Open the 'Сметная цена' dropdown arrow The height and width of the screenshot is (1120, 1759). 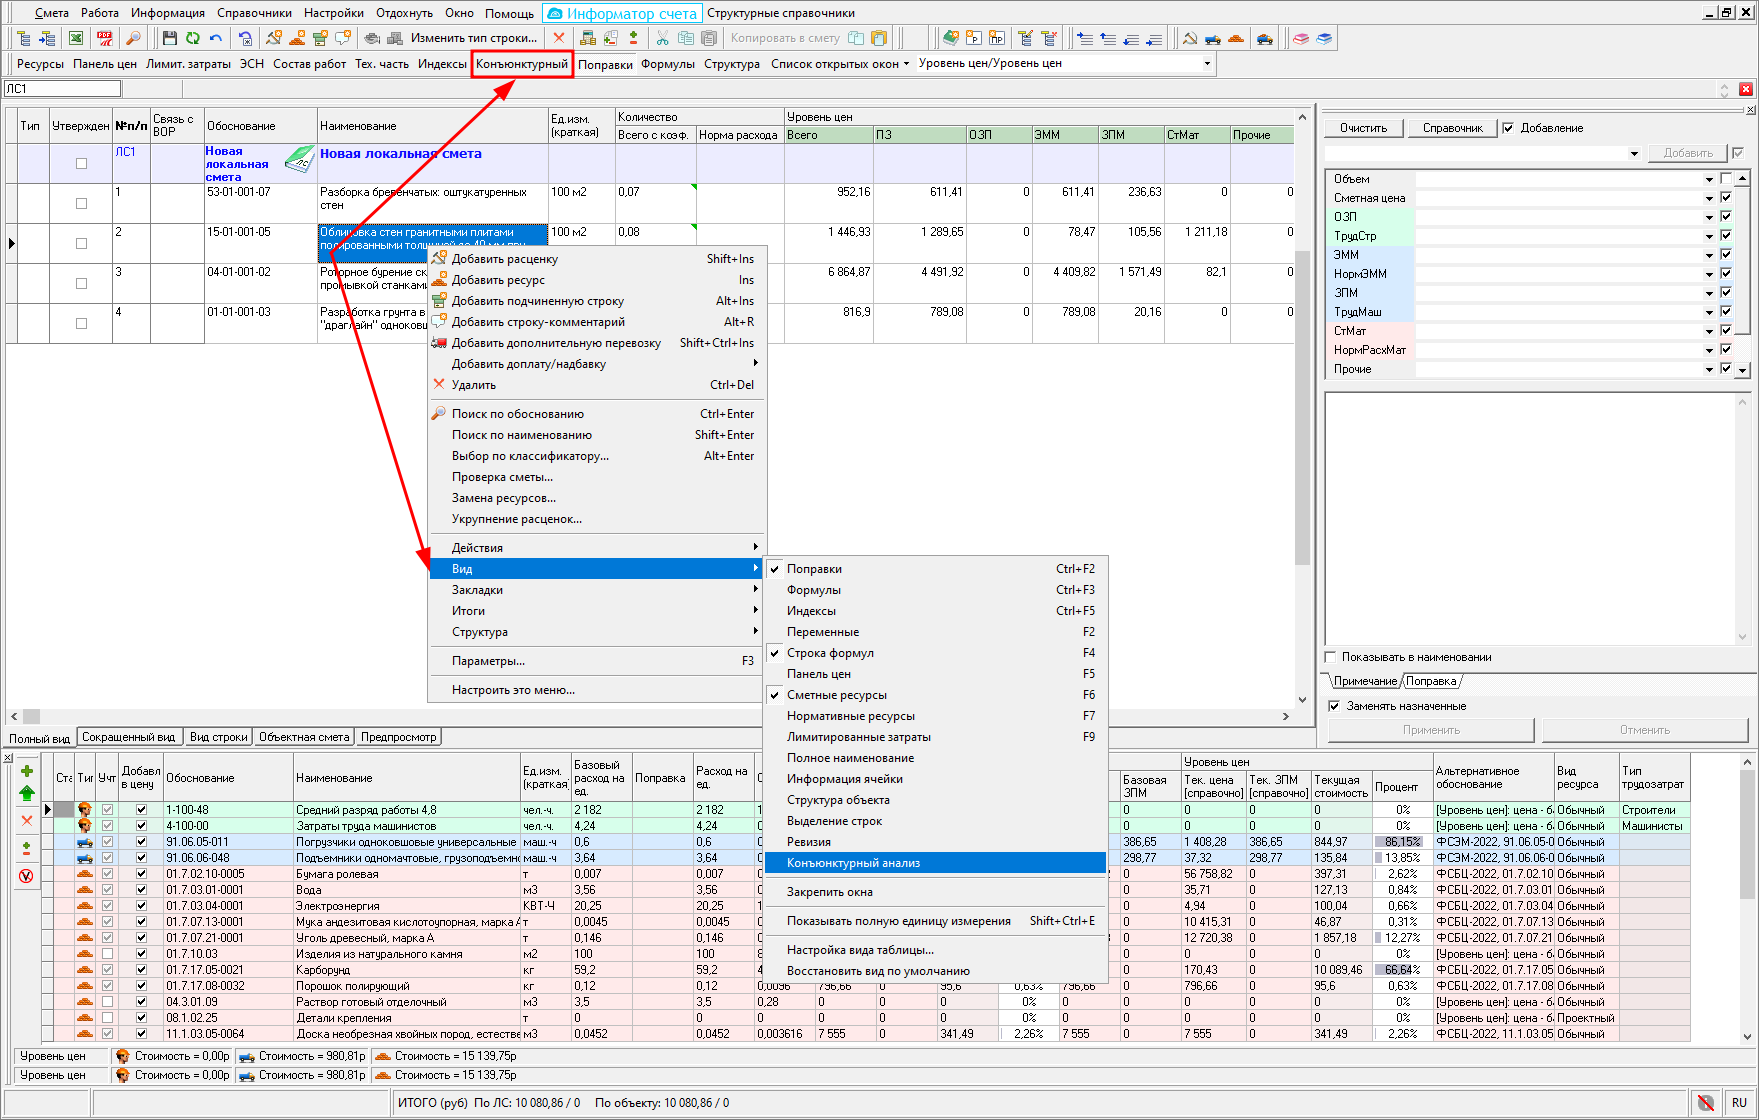pyautogui.click(x=1709, y=198)
